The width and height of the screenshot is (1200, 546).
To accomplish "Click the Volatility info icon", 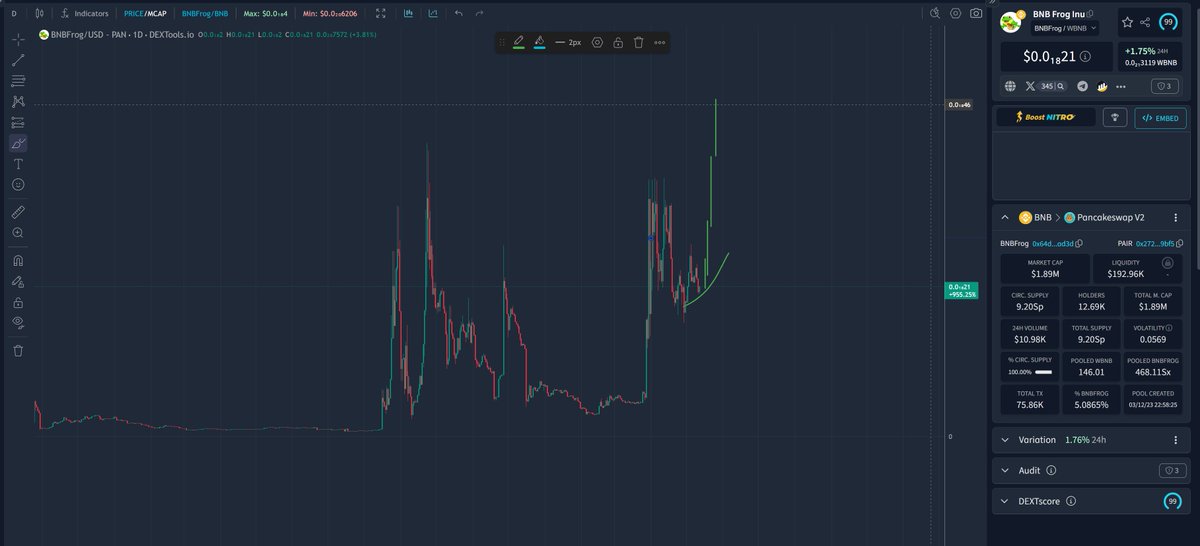I will [x=1169, y=327].
